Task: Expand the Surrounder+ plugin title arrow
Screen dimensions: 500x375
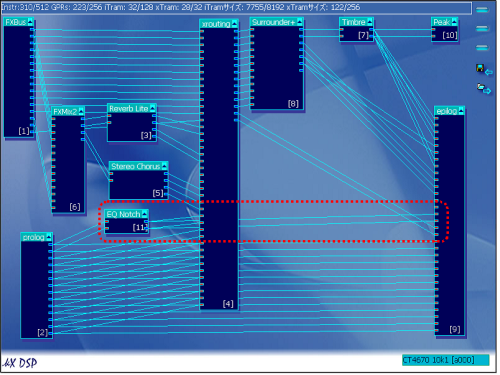Action: click(299, 22)
